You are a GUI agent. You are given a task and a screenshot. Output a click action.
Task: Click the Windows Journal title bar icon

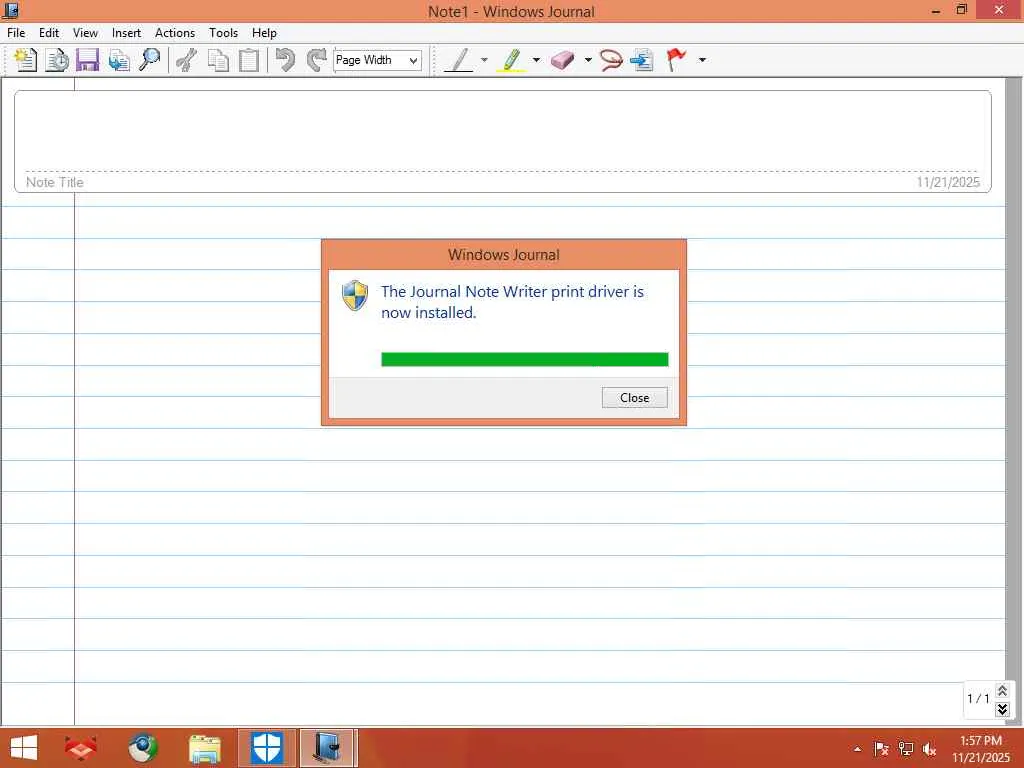10,10
